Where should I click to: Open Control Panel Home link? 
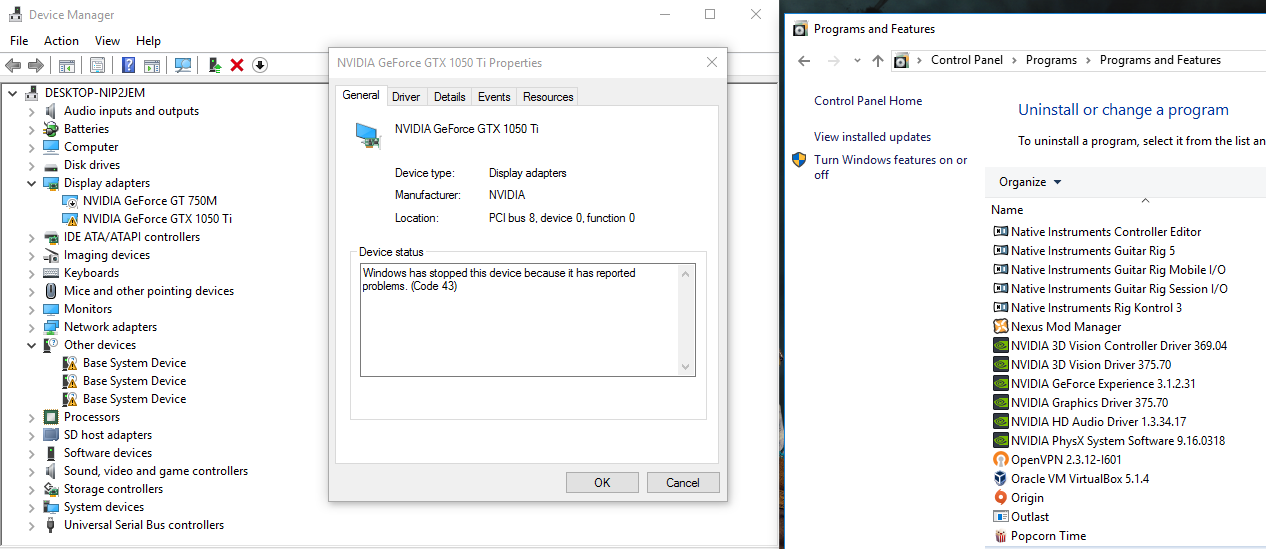[x=868, y=101]
